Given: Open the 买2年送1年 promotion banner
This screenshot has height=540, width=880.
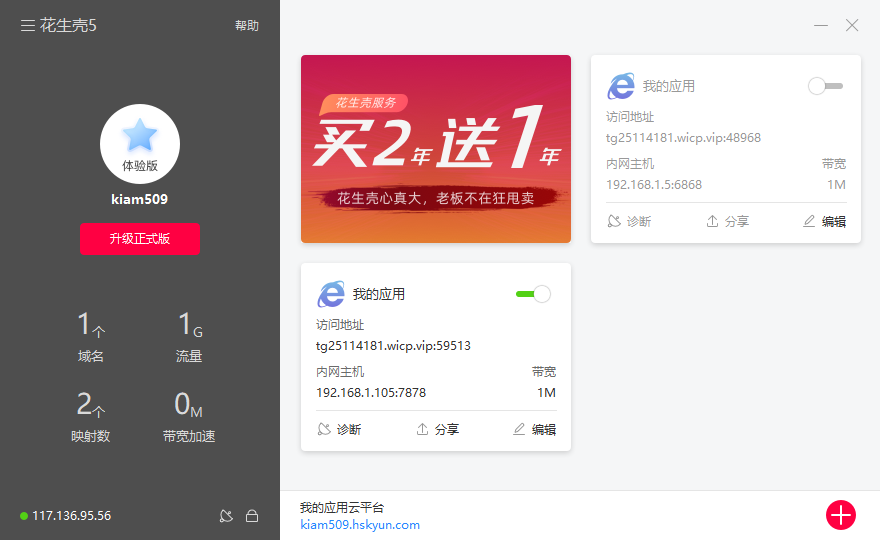Looking at the screenshot, I should (x=436, y=149).
